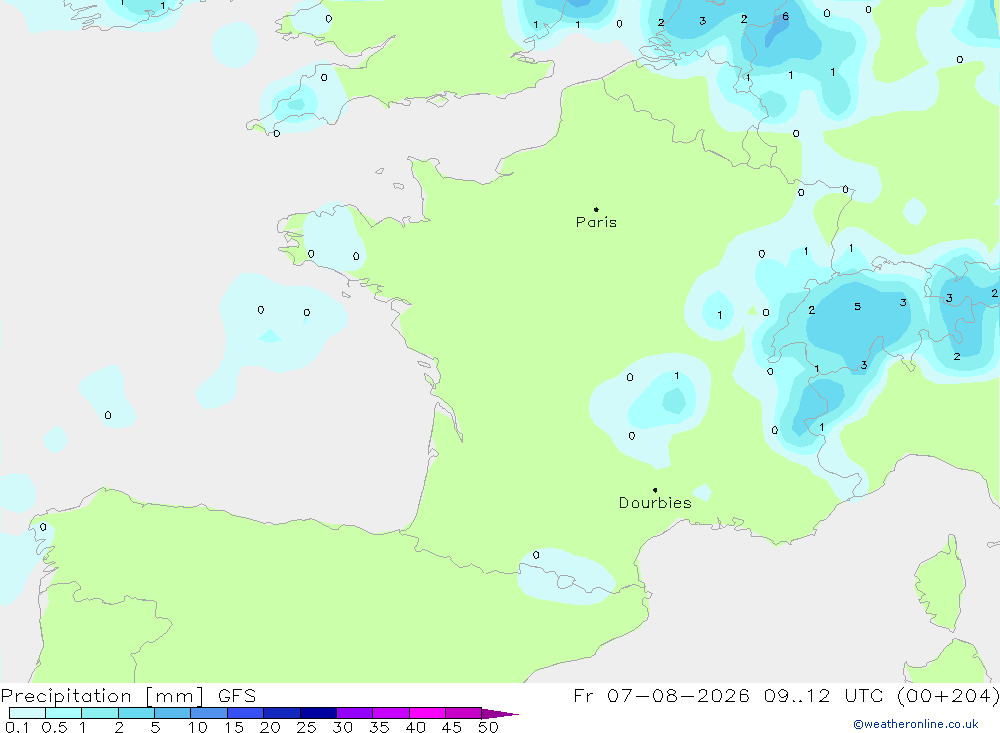Click the '50' legend scale label

click(x=489, y=727)
